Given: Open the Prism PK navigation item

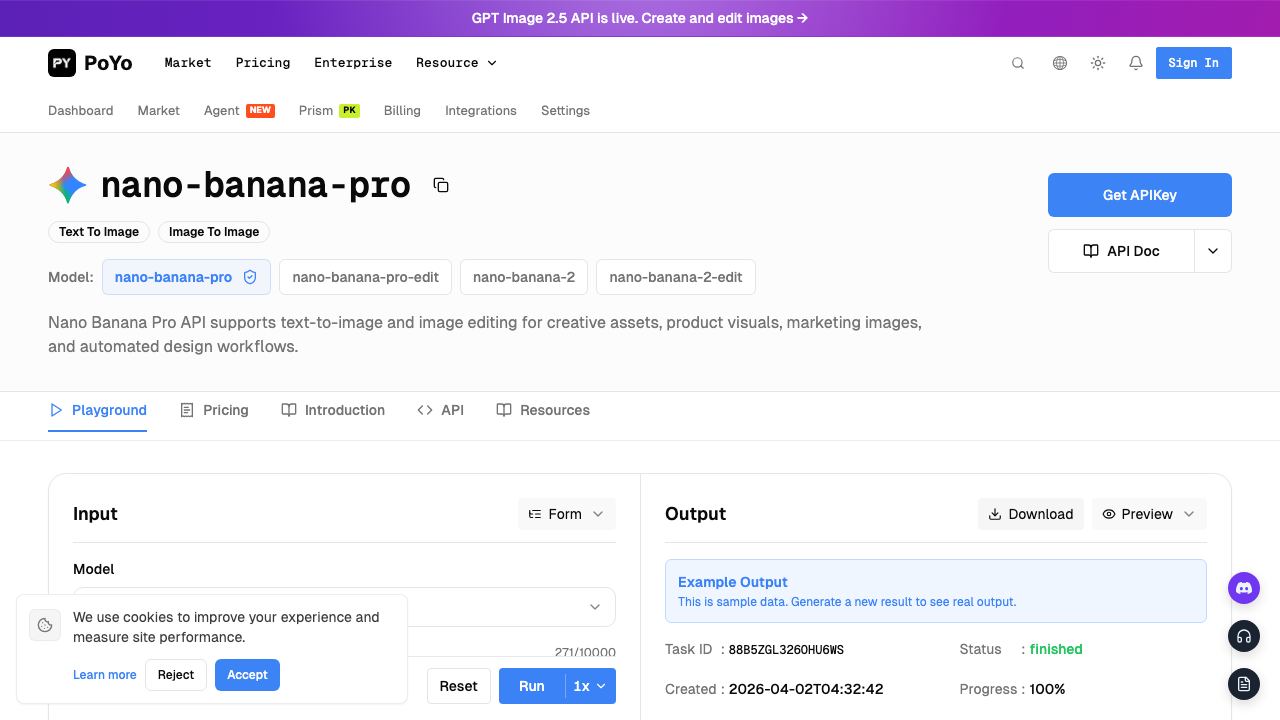Looking at the screenshot, I should click(x=329, y=110).
